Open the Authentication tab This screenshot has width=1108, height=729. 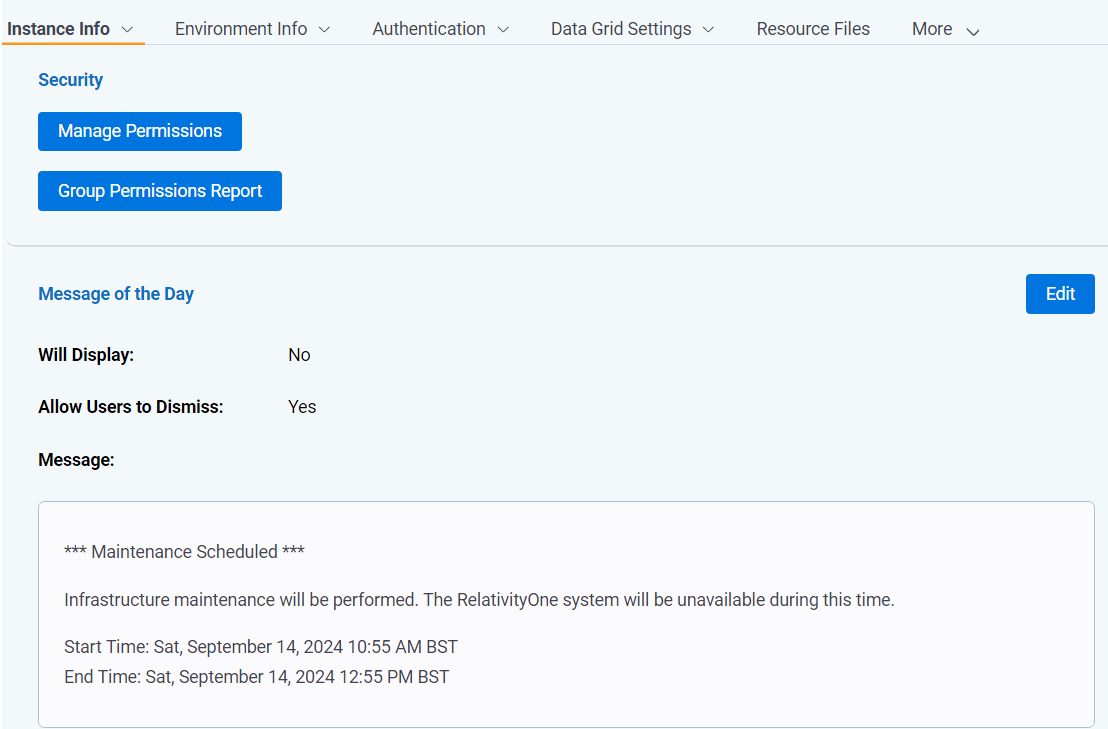(429, 29)
